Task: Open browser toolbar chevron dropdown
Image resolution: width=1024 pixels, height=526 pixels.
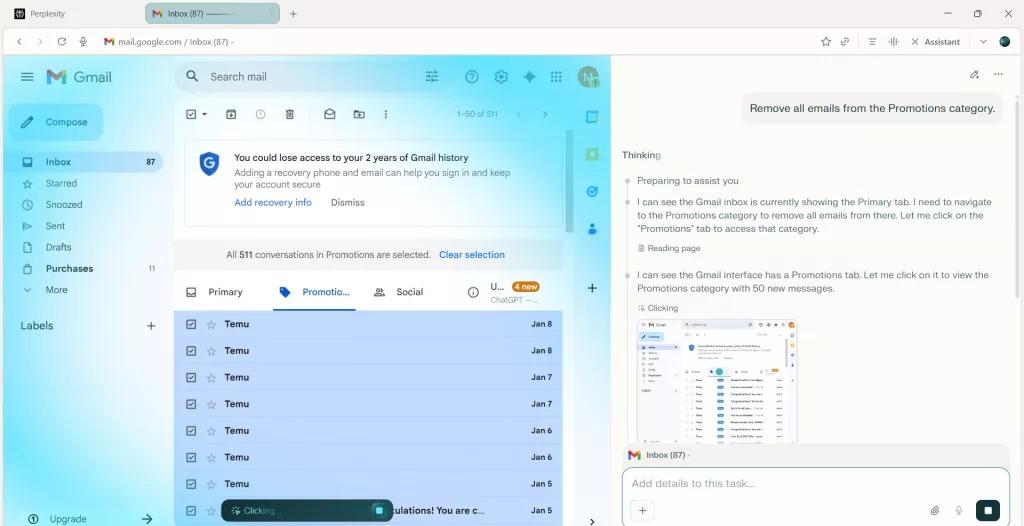Action: click(983, 41)
